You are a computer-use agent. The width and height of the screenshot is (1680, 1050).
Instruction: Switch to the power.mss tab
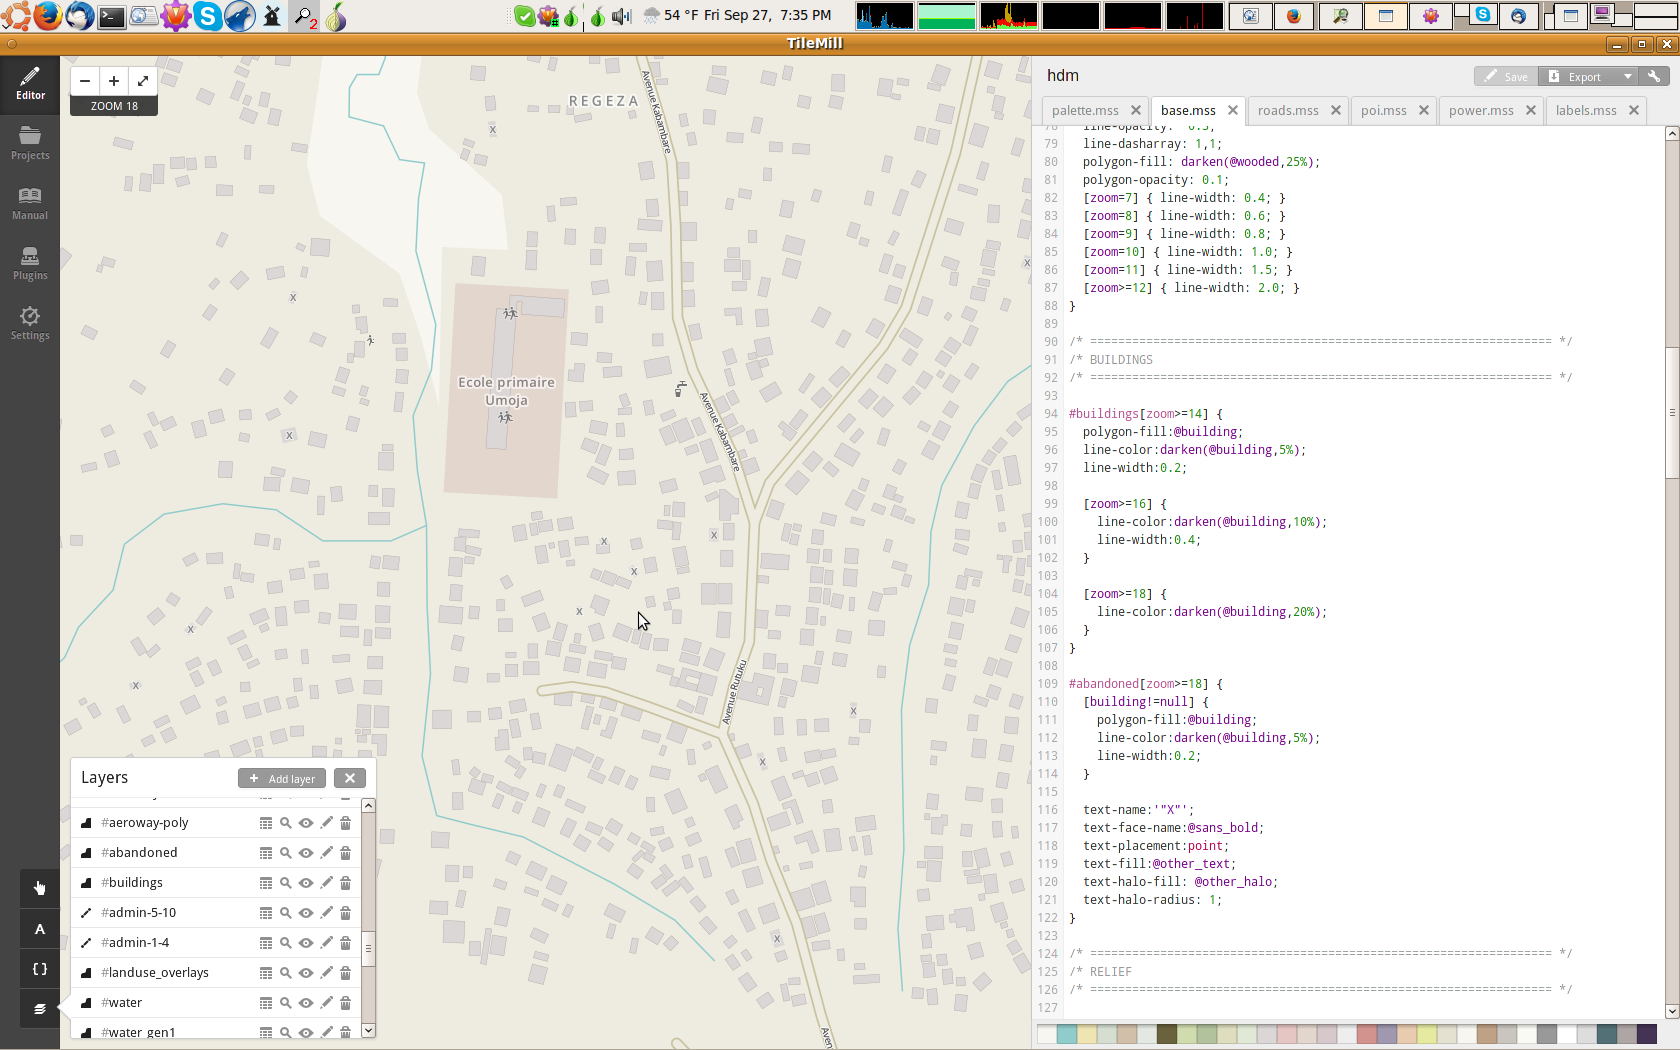(x=1481, y=111)
